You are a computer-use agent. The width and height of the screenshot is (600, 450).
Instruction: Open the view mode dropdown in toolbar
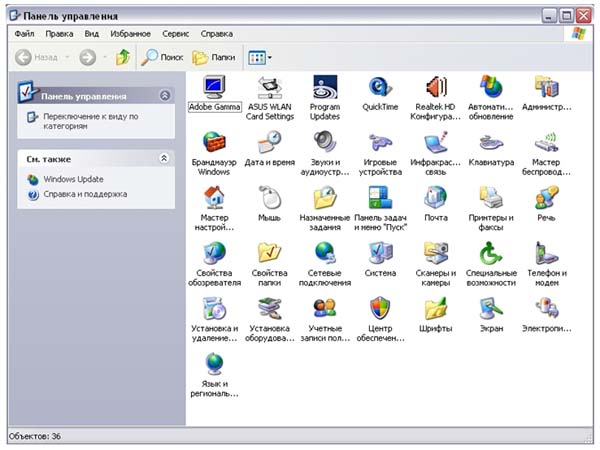260,58
